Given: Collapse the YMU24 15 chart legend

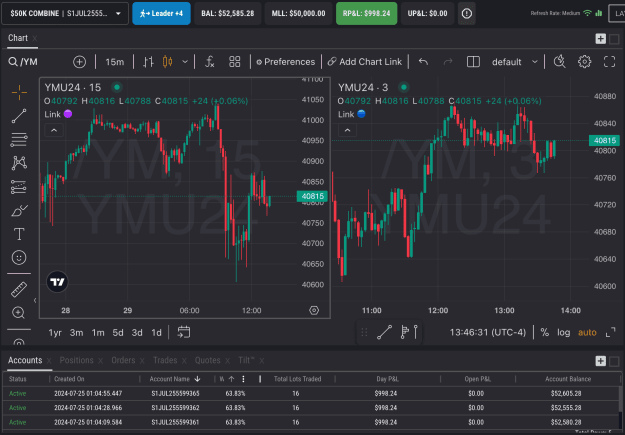Looking at the screenshot, I should click(x=54, y=130).
